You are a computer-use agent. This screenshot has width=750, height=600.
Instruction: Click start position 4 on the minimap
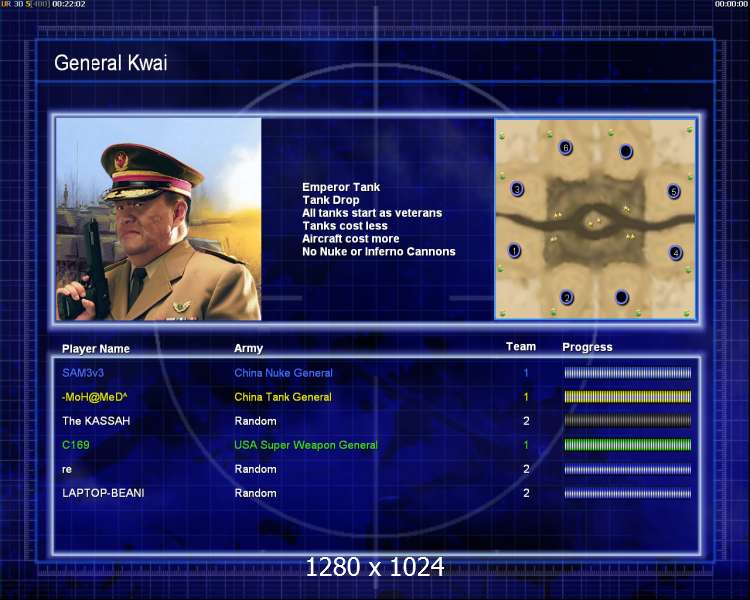pyautogui.click(x=675, y=253)
